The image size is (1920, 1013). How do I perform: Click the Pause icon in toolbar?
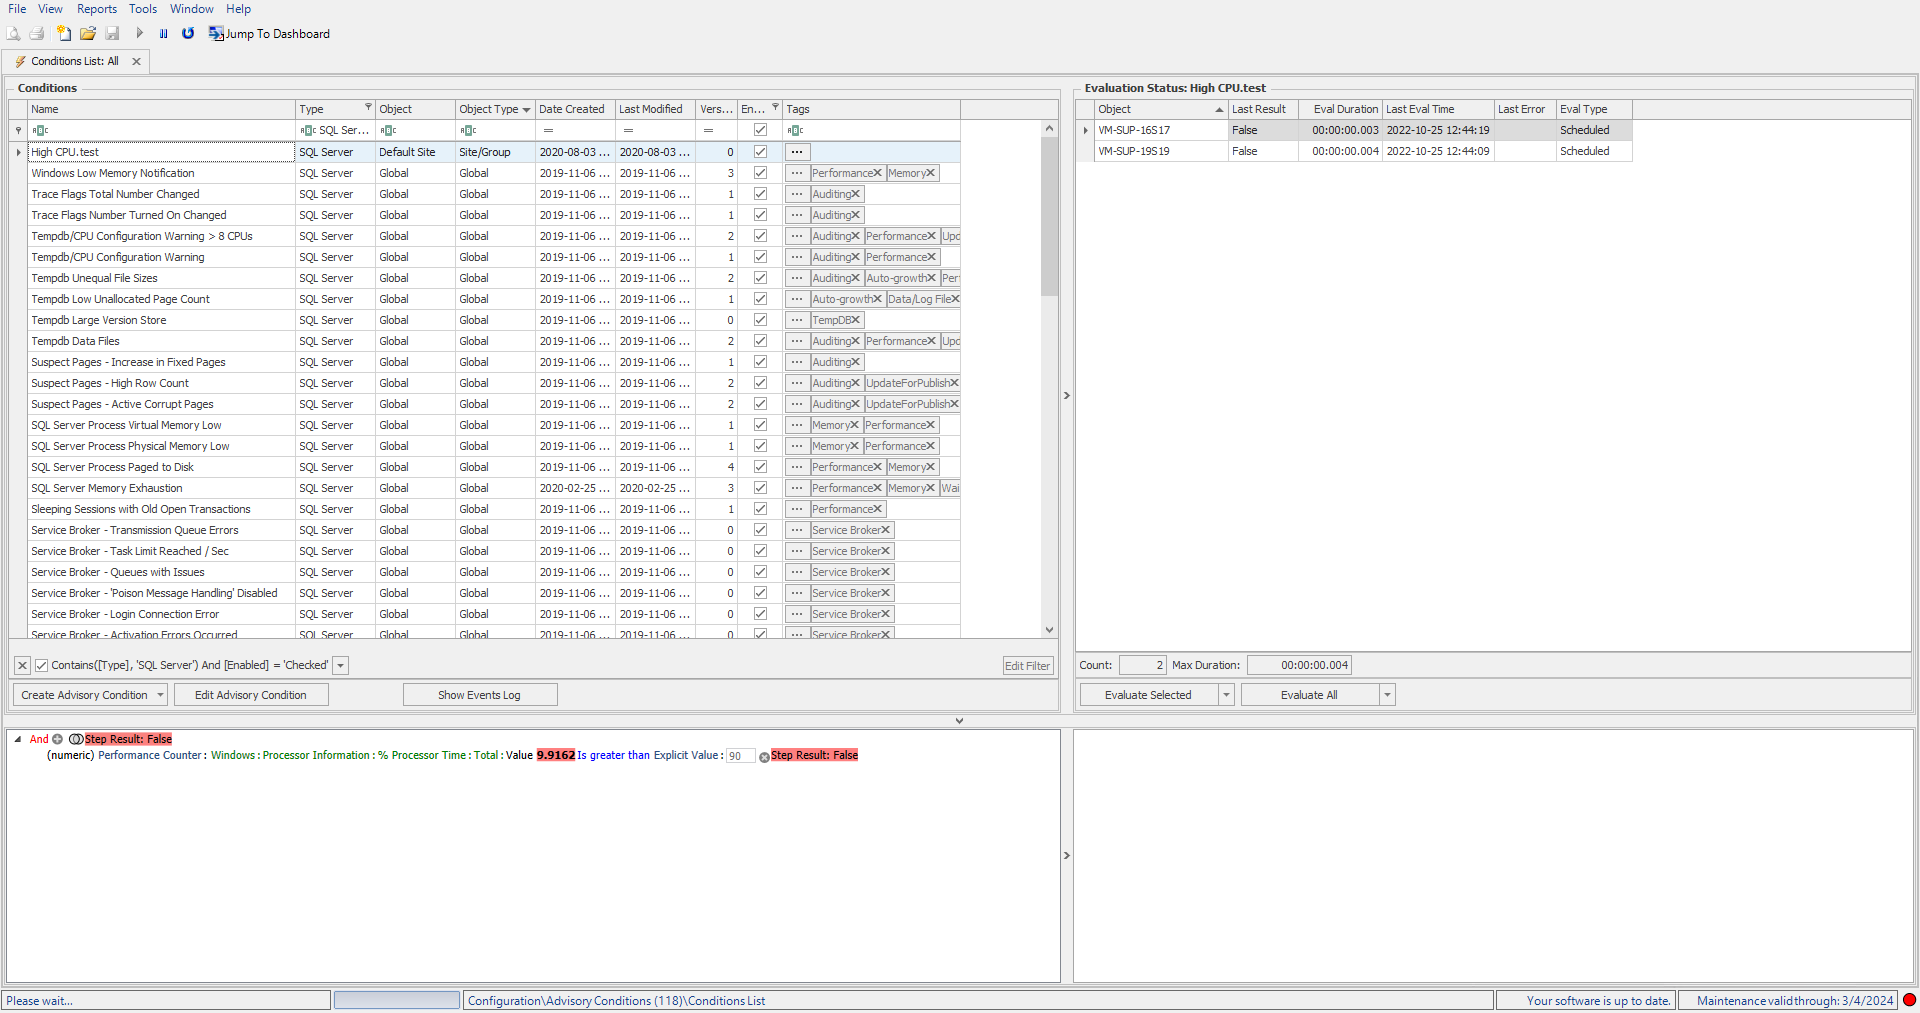[164, 34]
